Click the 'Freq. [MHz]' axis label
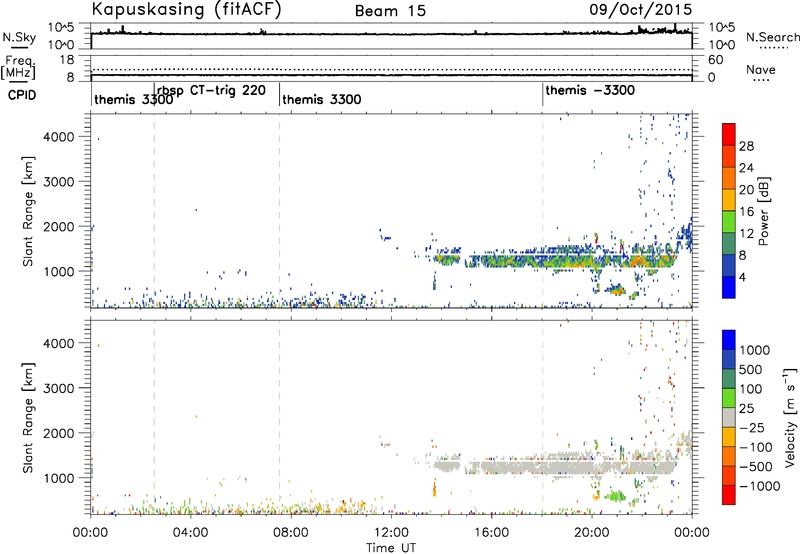Image resolution: width=800 pixels, height=554 pixels. (x=19, y=67)
